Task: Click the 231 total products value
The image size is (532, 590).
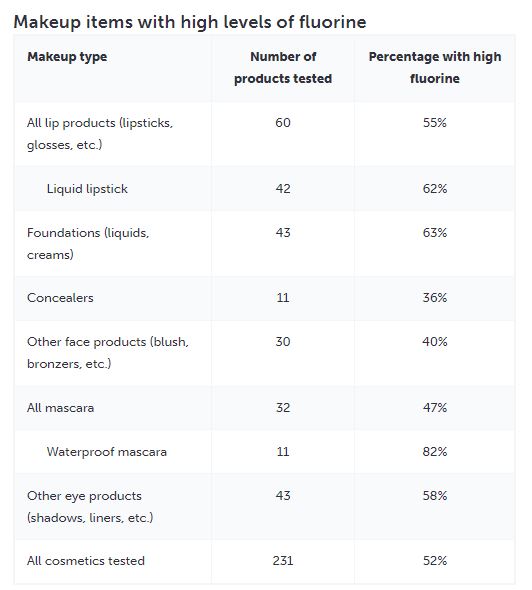Action: 283,561
